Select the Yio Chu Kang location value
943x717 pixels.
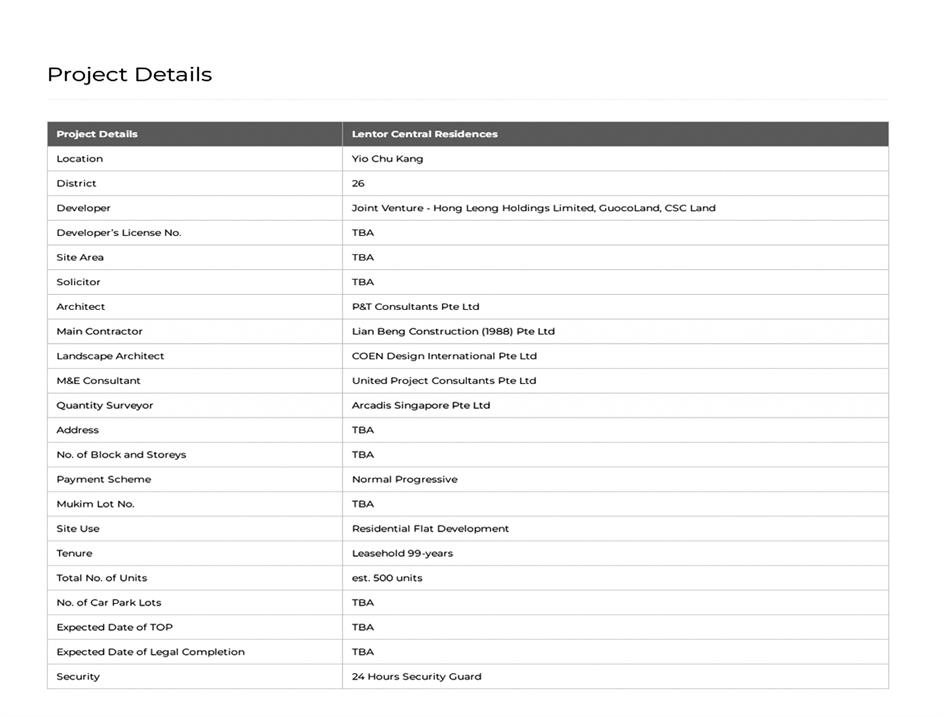click(387, 159)
